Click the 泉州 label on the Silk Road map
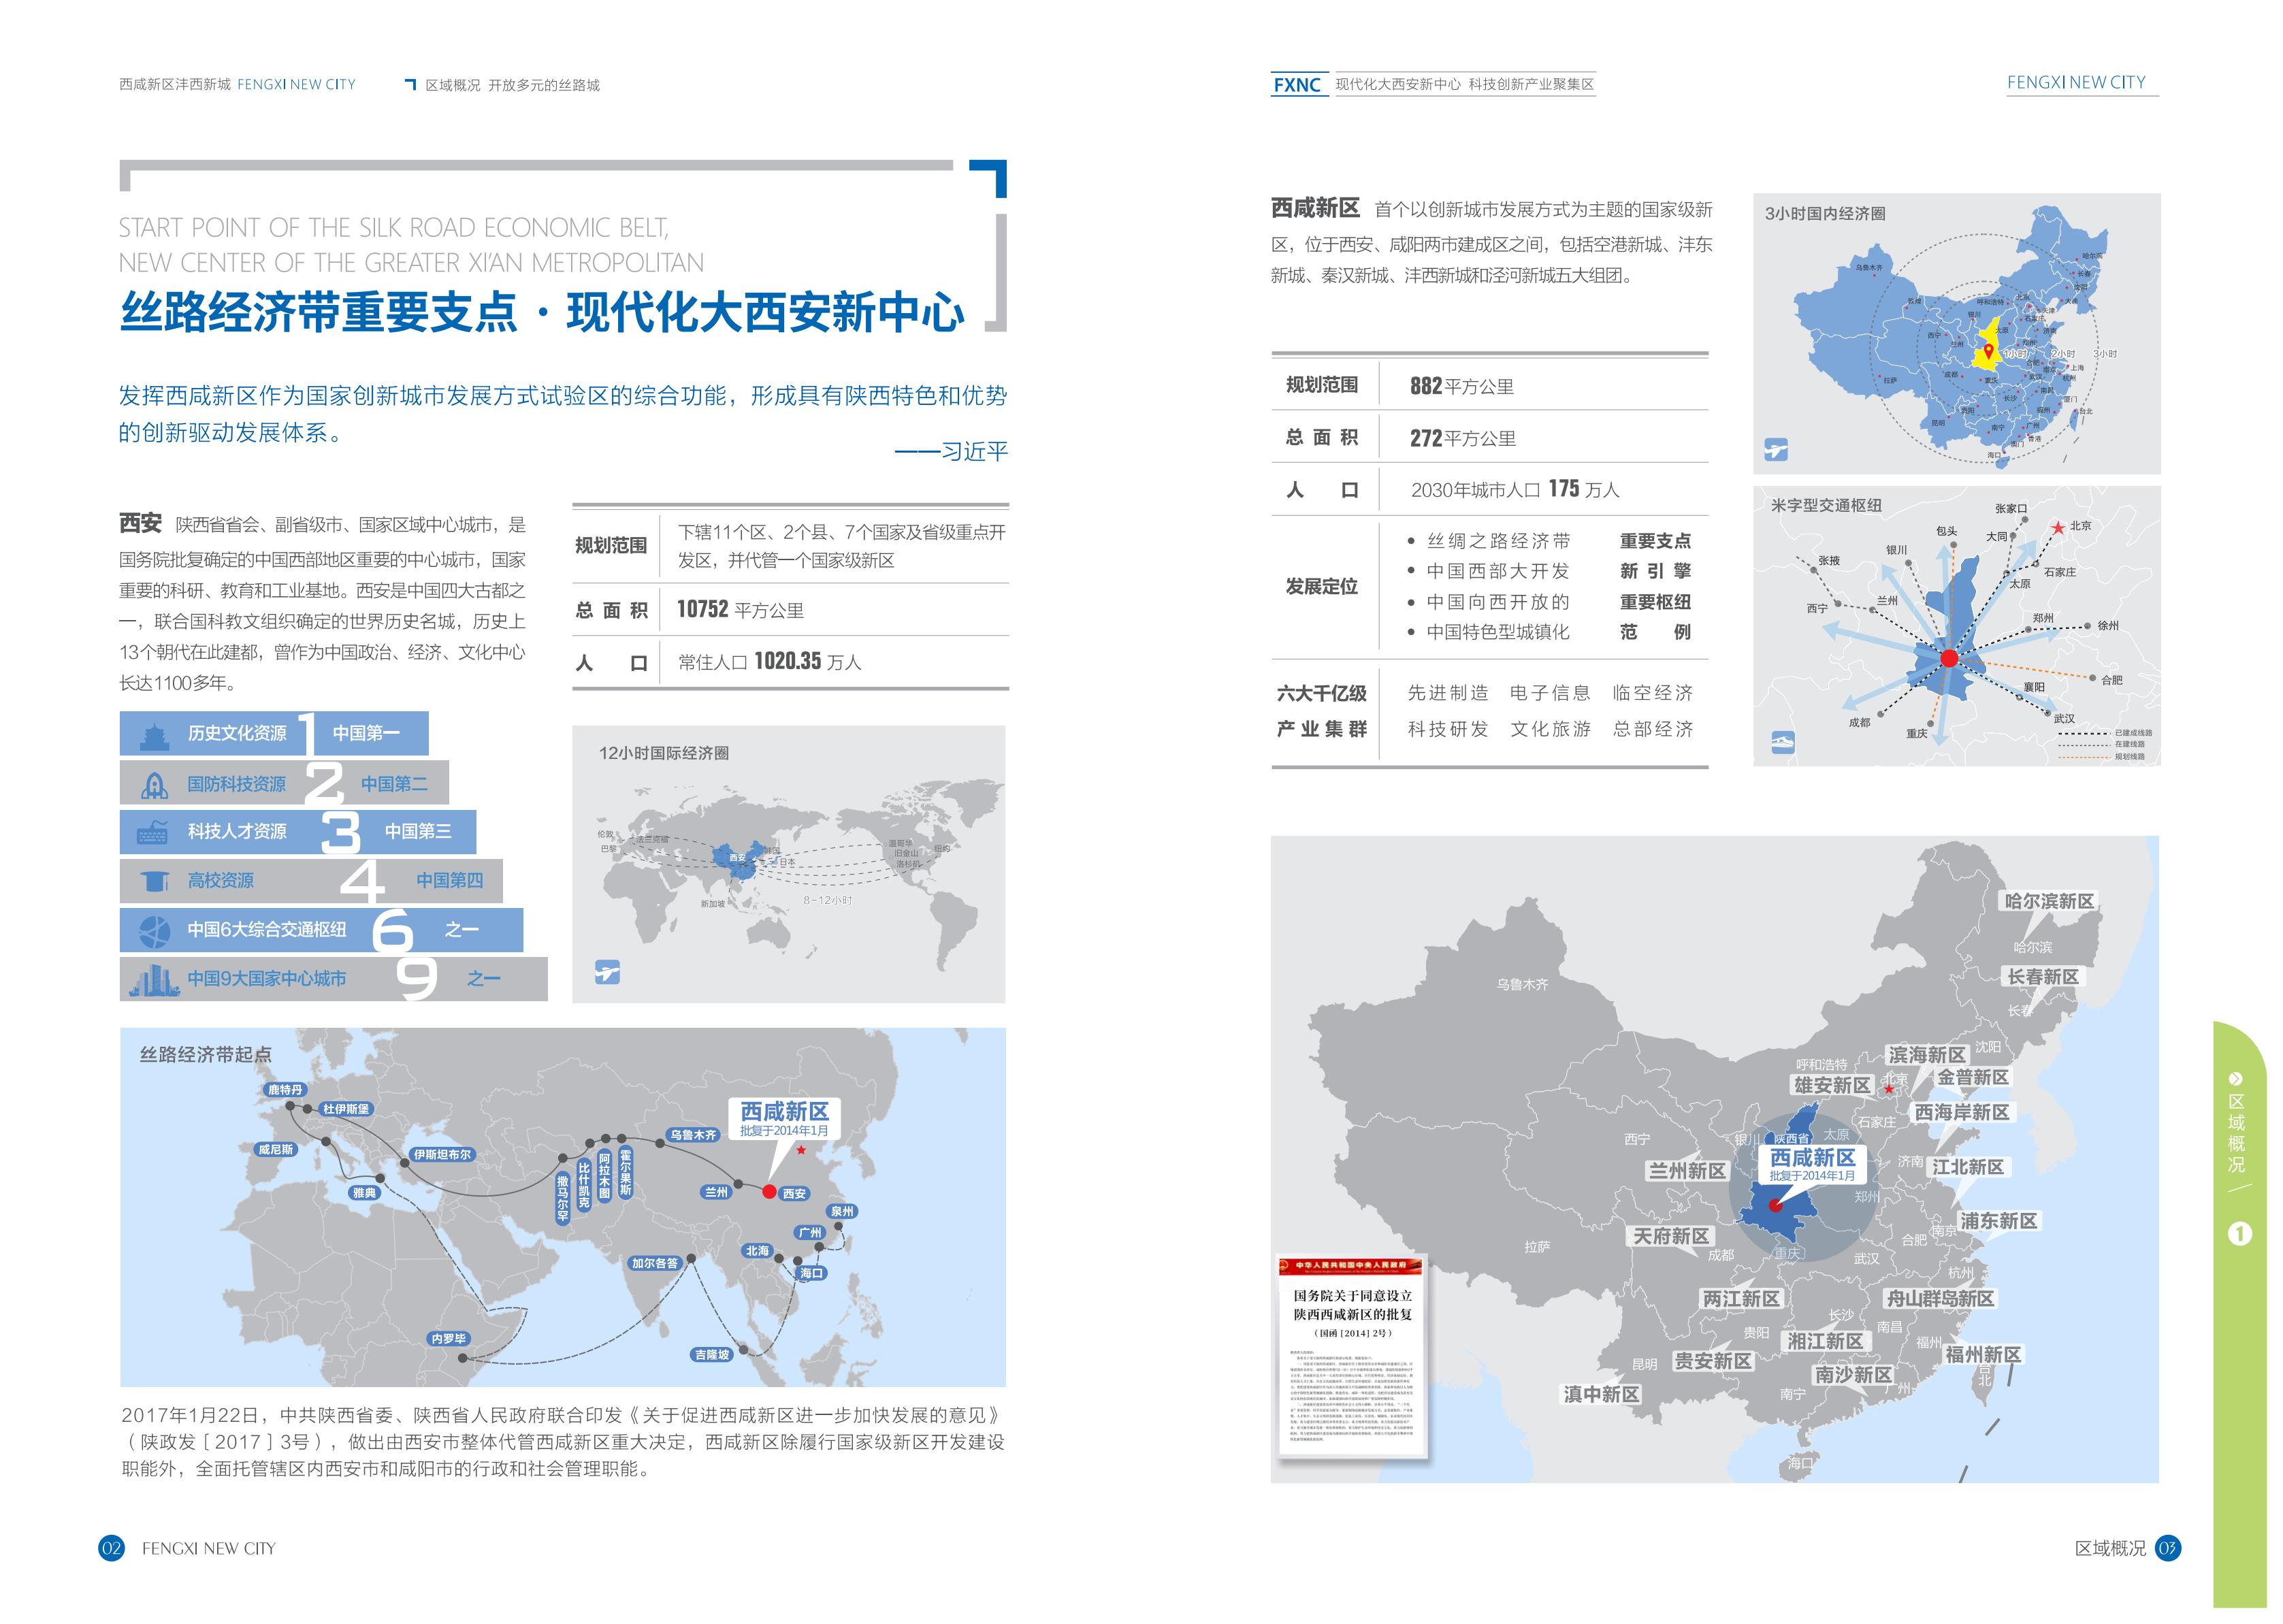This screenshot has width=2283, height=1624. [842, 1211]
